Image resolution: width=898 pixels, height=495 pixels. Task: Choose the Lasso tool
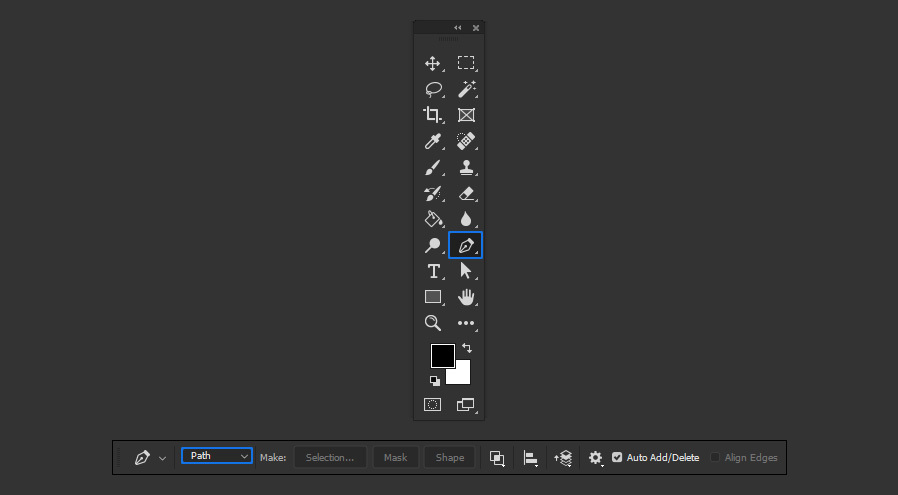click(434, 89)
